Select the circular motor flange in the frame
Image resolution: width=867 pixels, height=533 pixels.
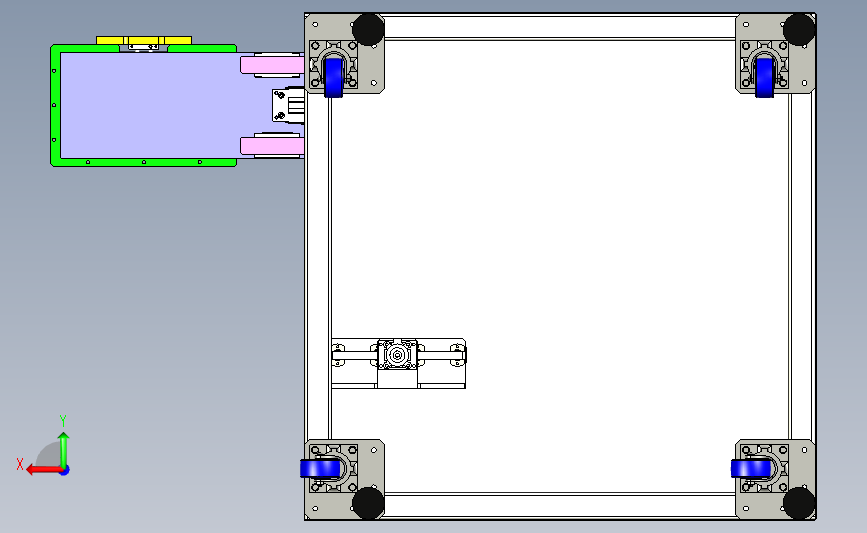(x=397, y=354)
